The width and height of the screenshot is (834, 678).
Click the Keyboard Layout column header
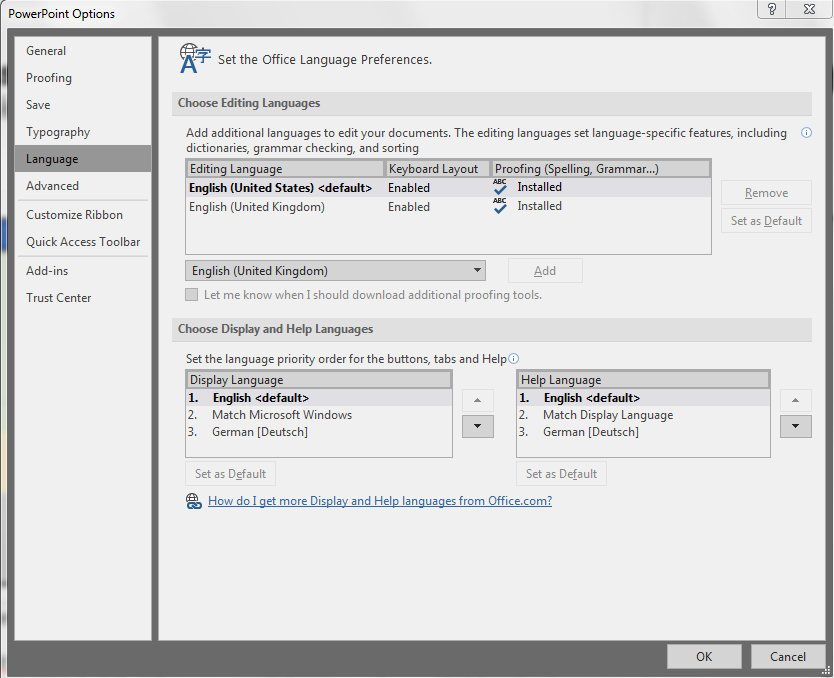(x=438, y=169)
